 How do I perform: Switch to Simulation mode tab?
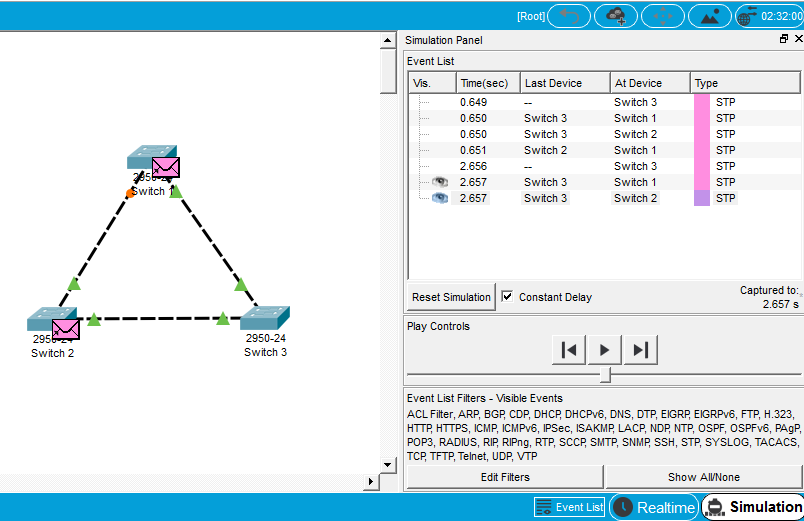753,507
